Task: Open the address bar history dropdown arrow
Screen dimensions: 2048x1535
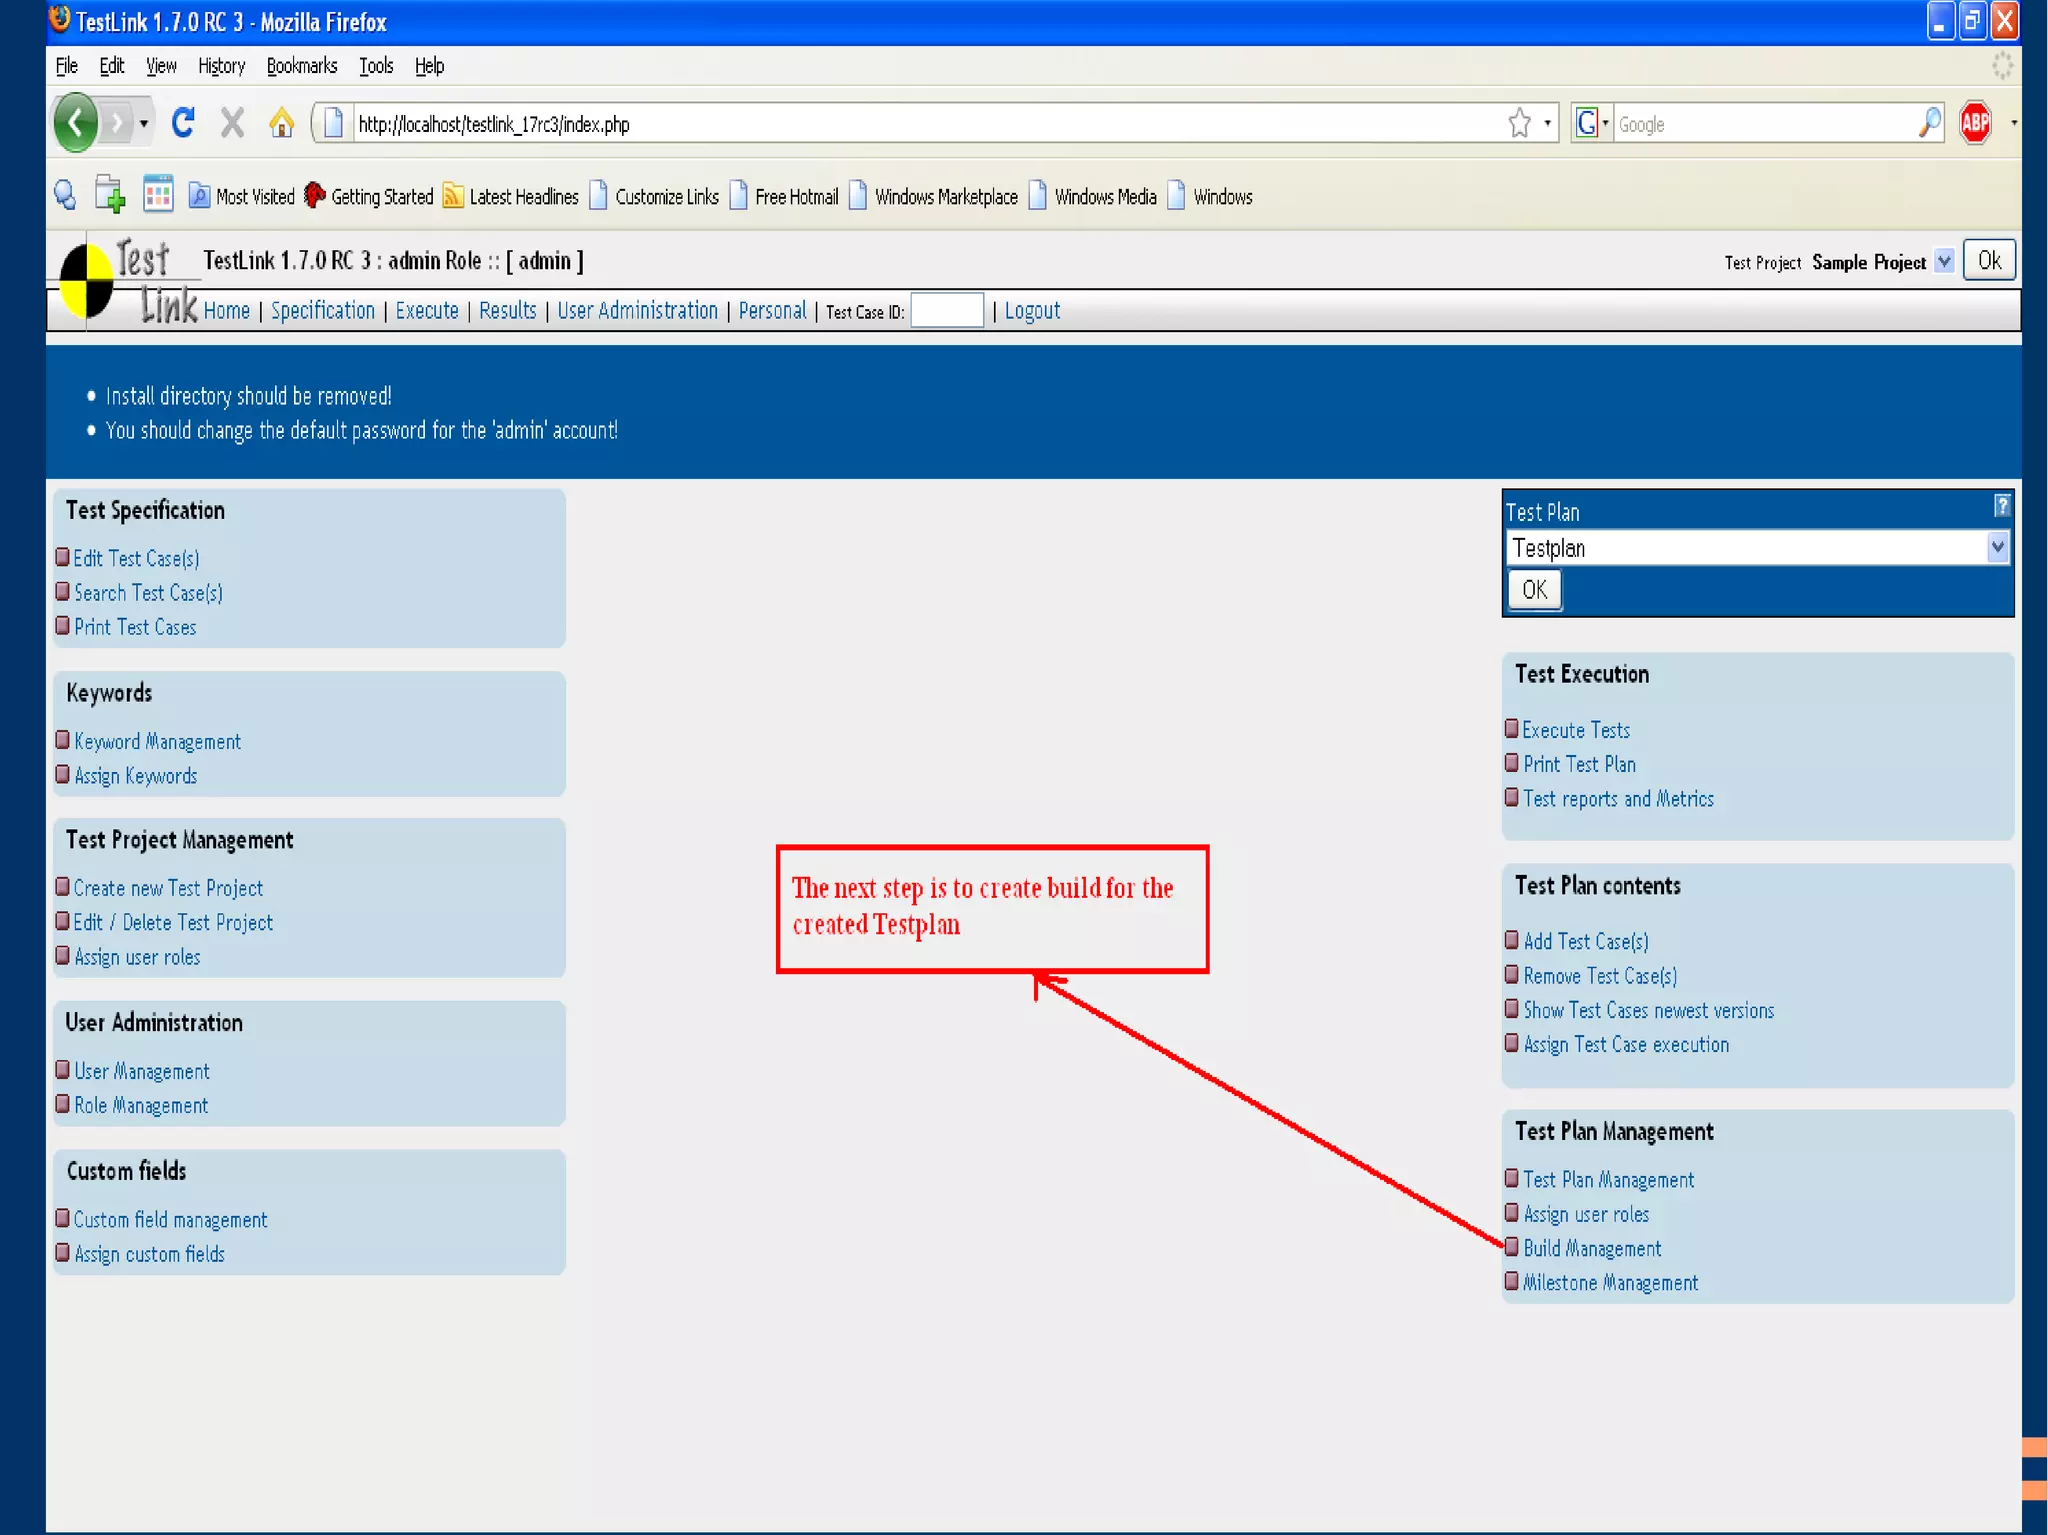Action: click(1547, 123)
